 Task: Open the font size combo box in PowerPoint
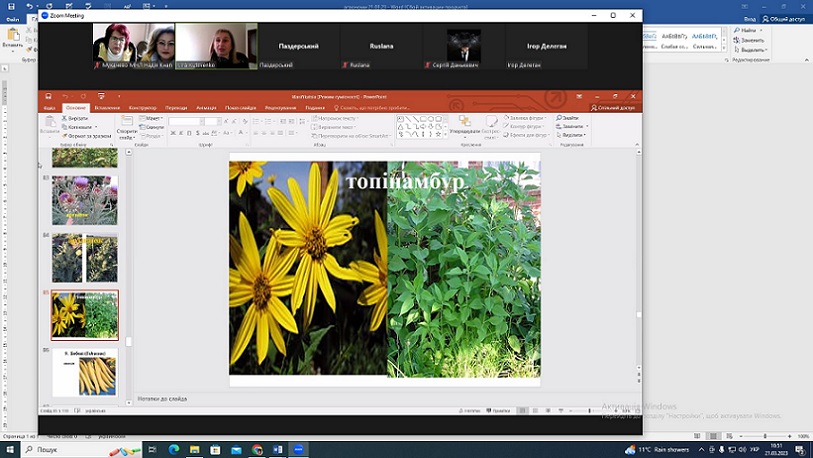212,121
